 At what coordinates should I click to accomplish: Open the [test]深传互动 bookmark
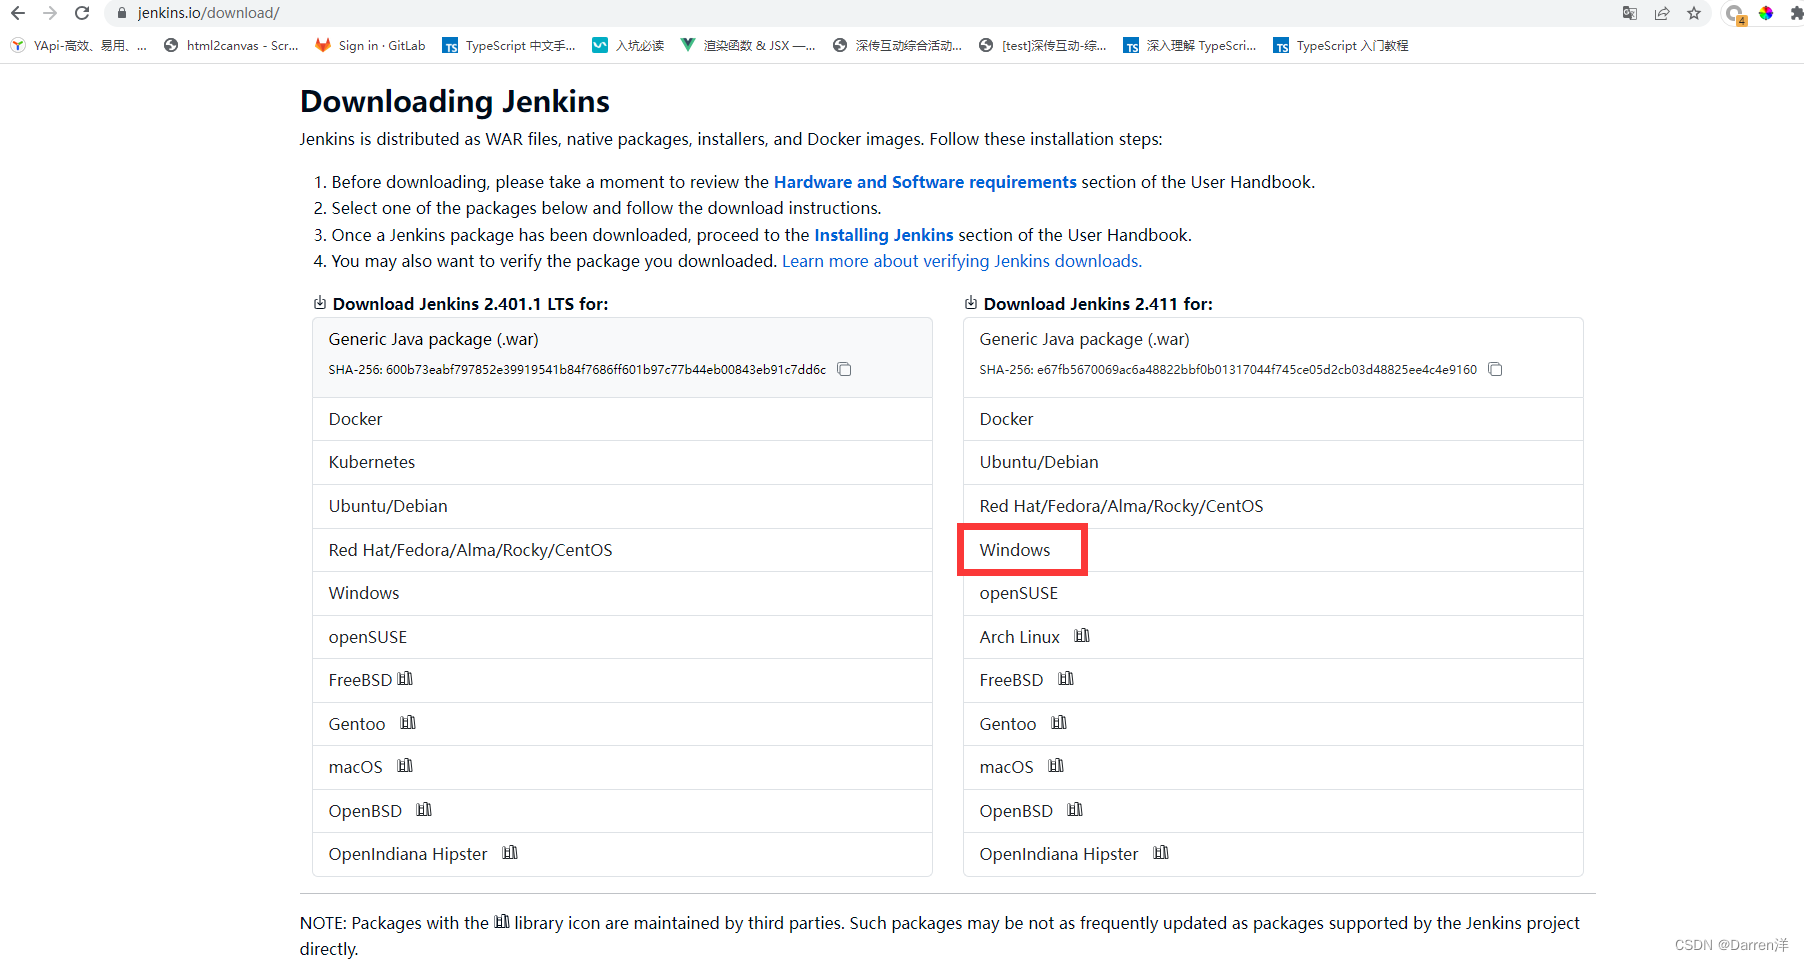click(1043, 45)
